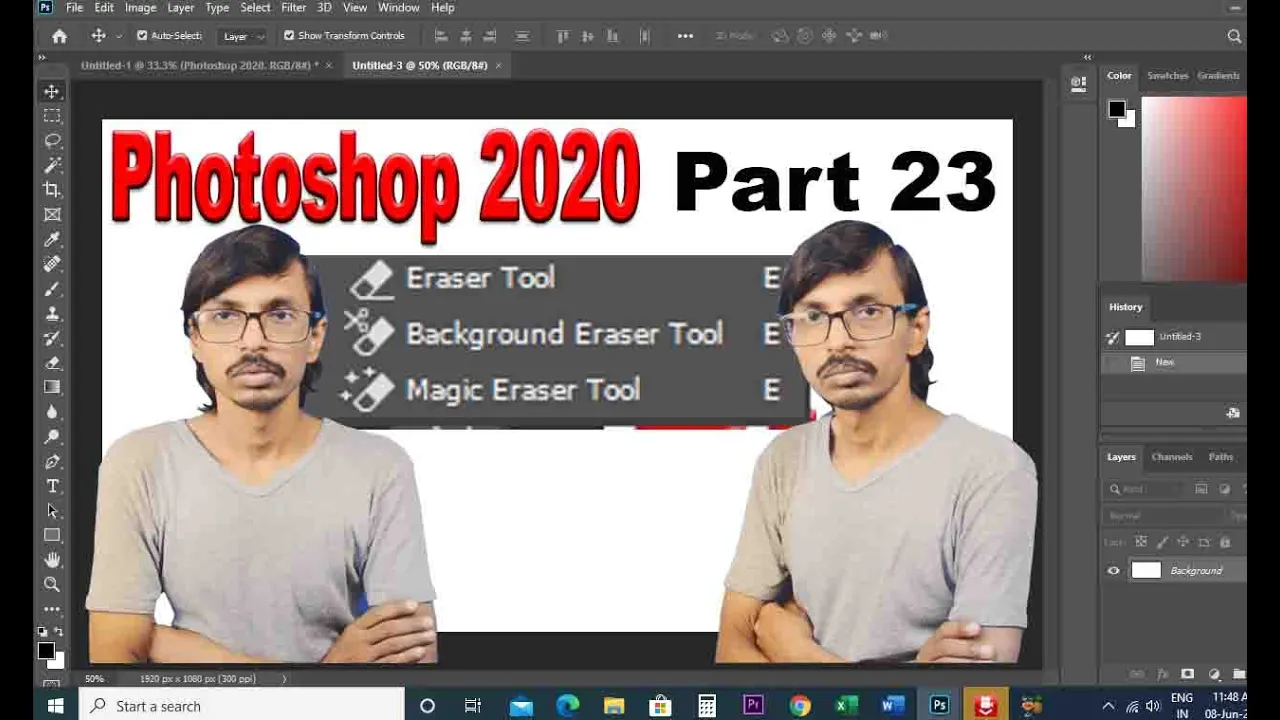Screen dimensions: 1280x720
Task: Open the File menu
Action: click(x=74, y=8)
